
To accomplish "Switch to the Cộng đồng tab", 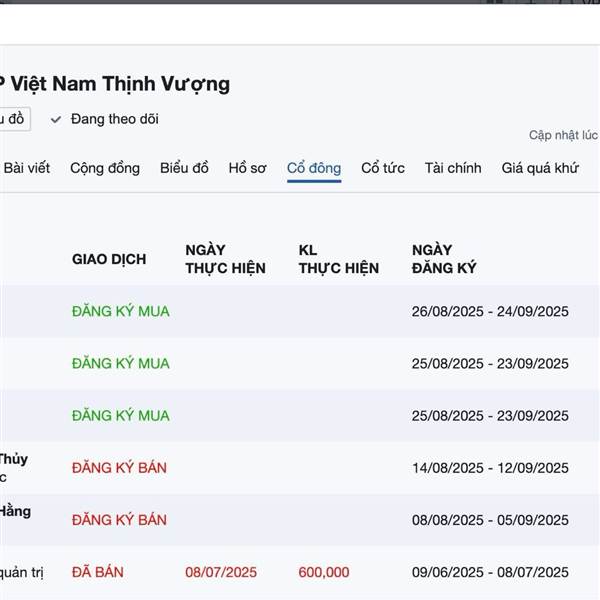I will pos(105,168).
